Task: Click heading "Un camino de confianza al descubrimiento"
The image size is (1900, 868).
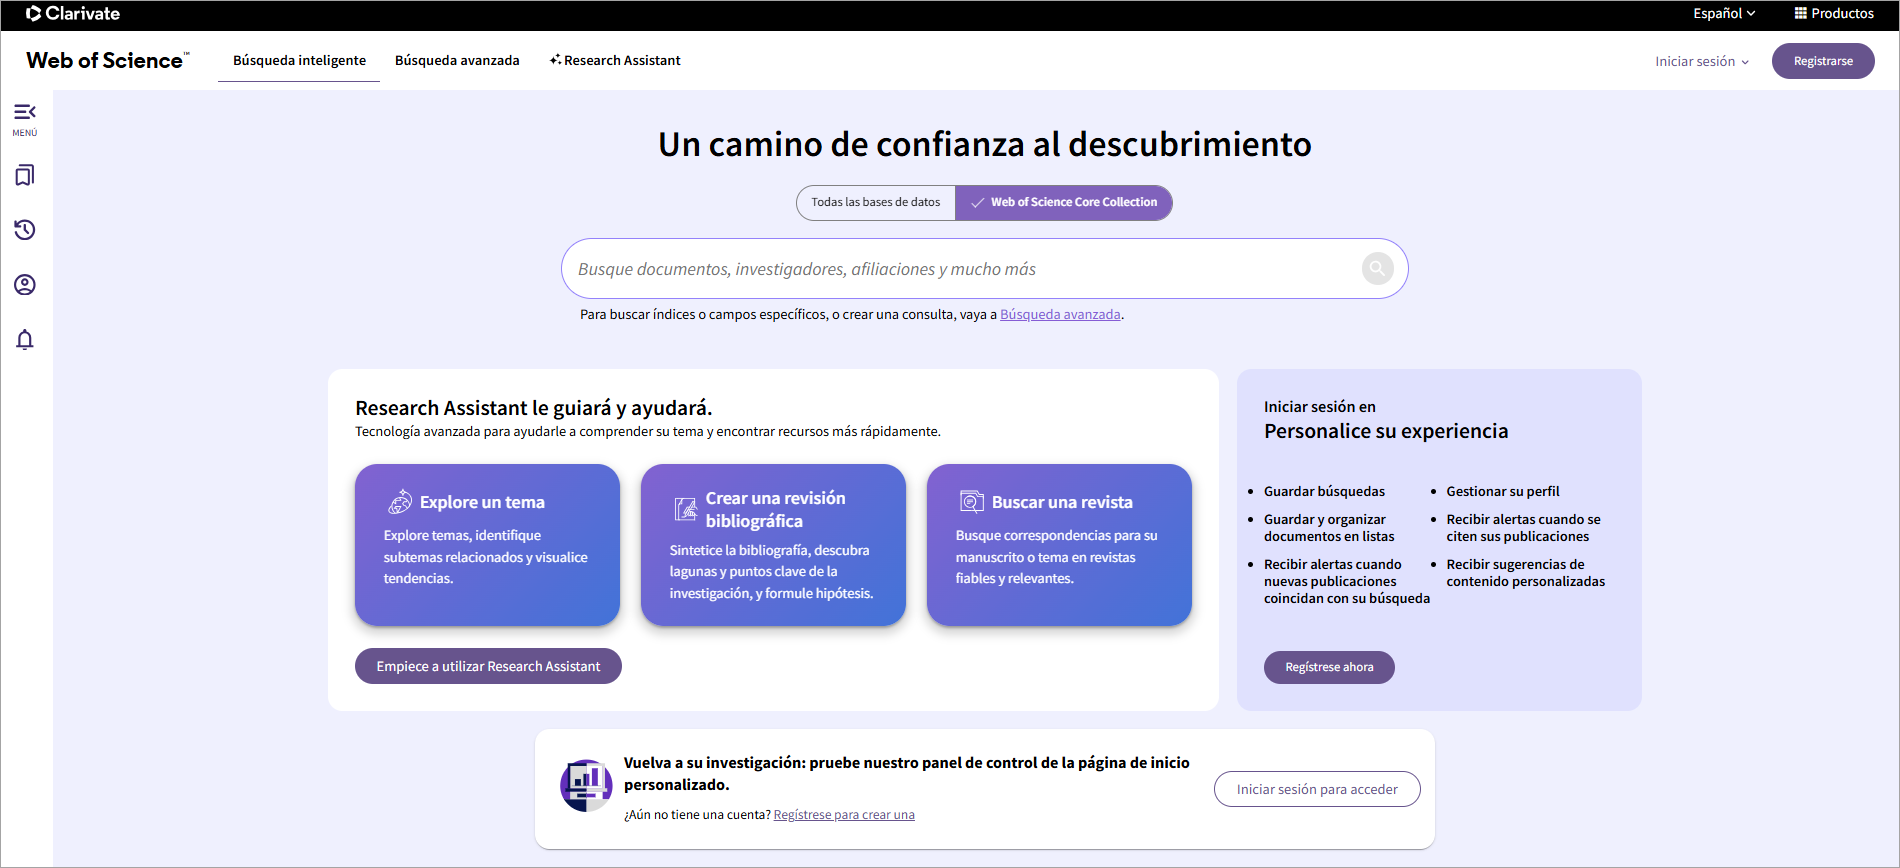Action: pos(985,144)
